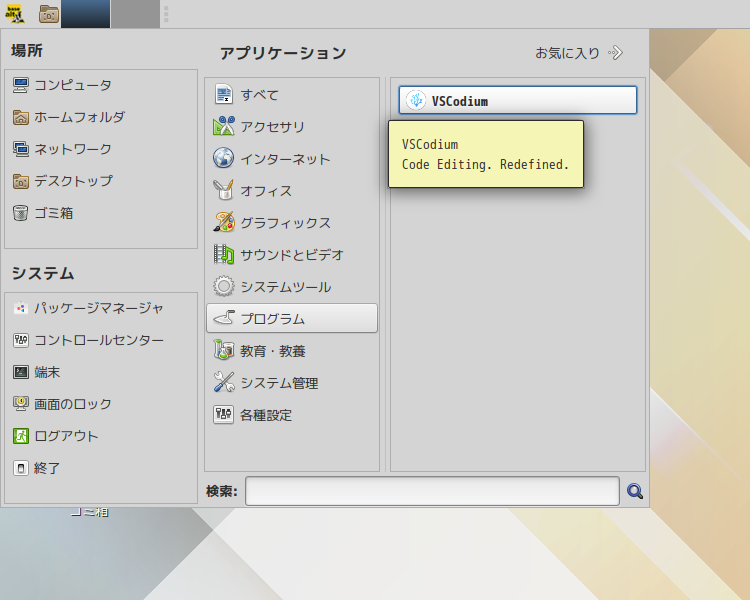
Task: Click the ゴミ箱 trash can icon
Action: click(x=21, y=213)
